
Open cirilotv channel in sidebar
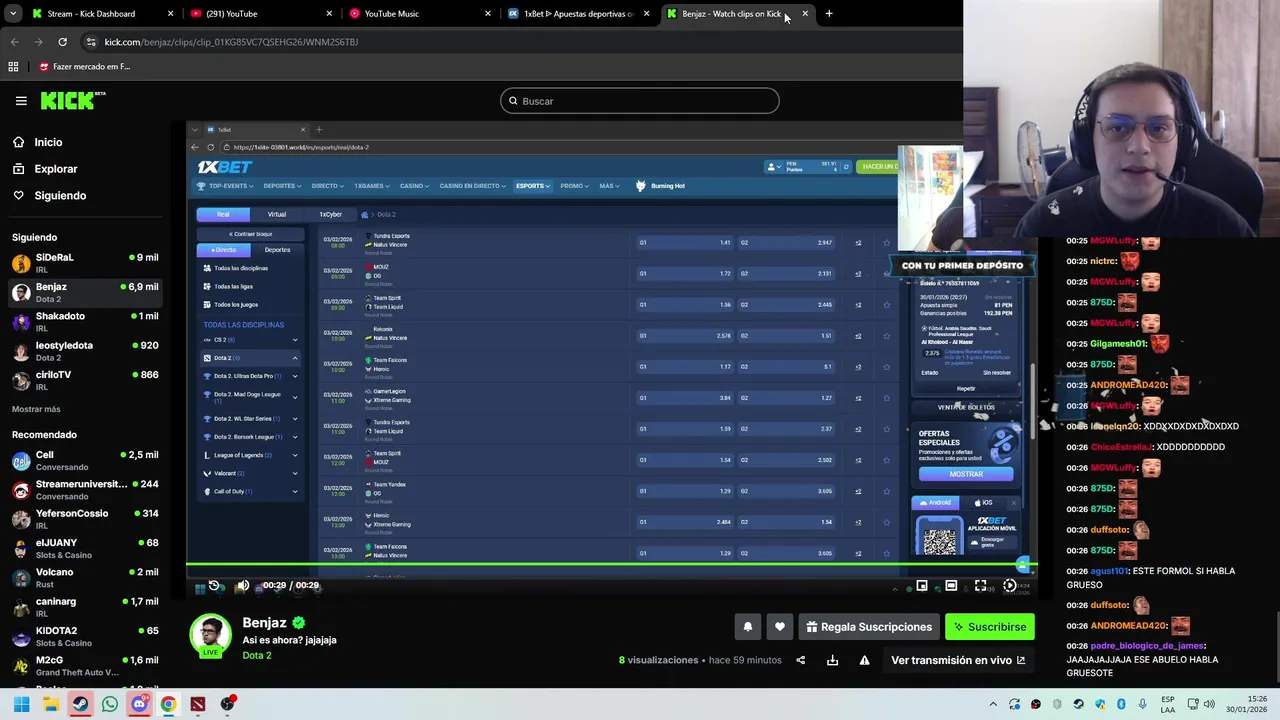[x=85, y=380]
